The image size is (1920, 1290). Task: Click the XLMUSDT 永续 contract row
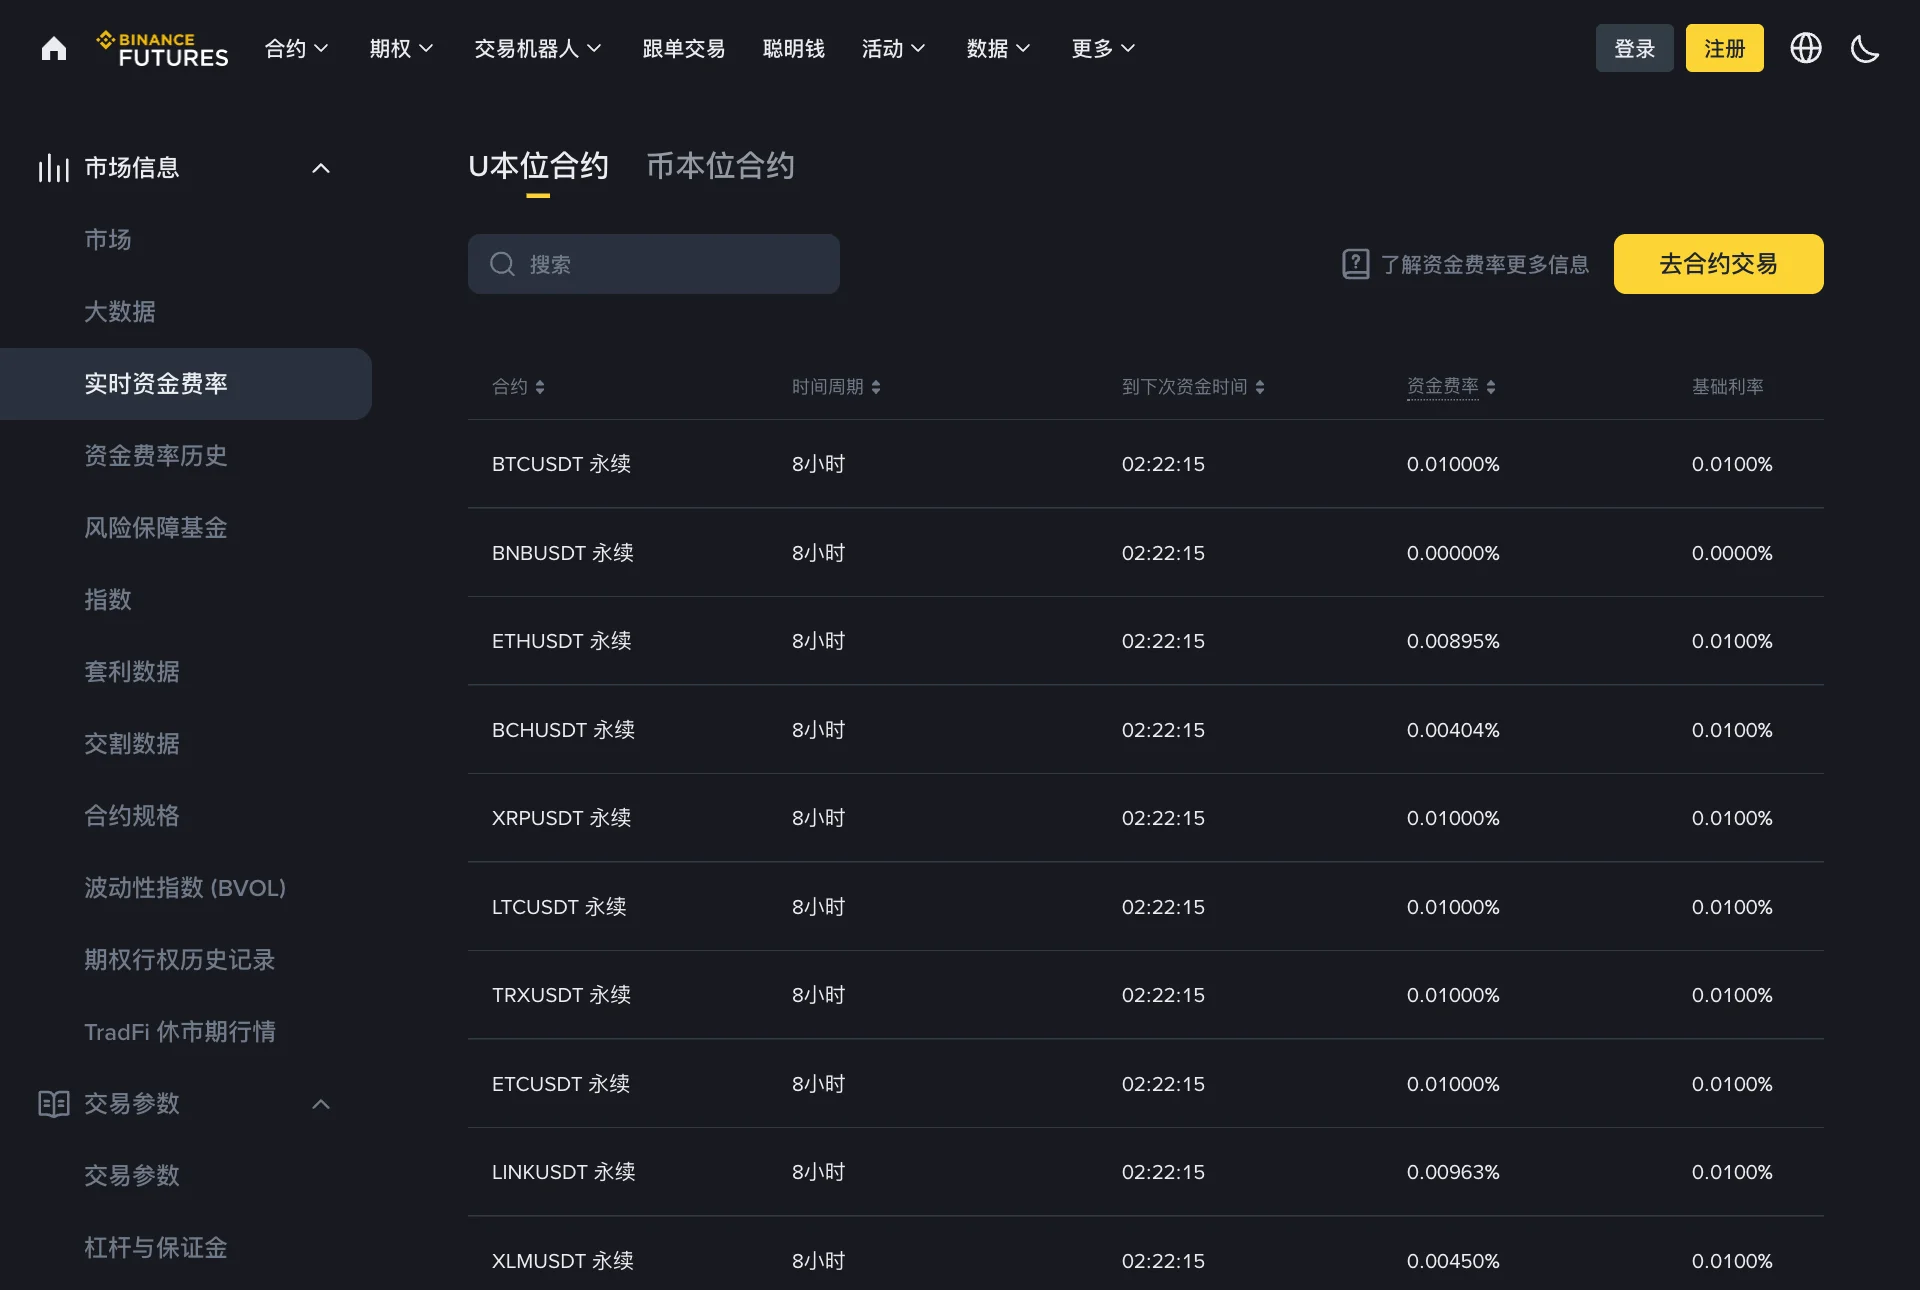(1145, 1254)
